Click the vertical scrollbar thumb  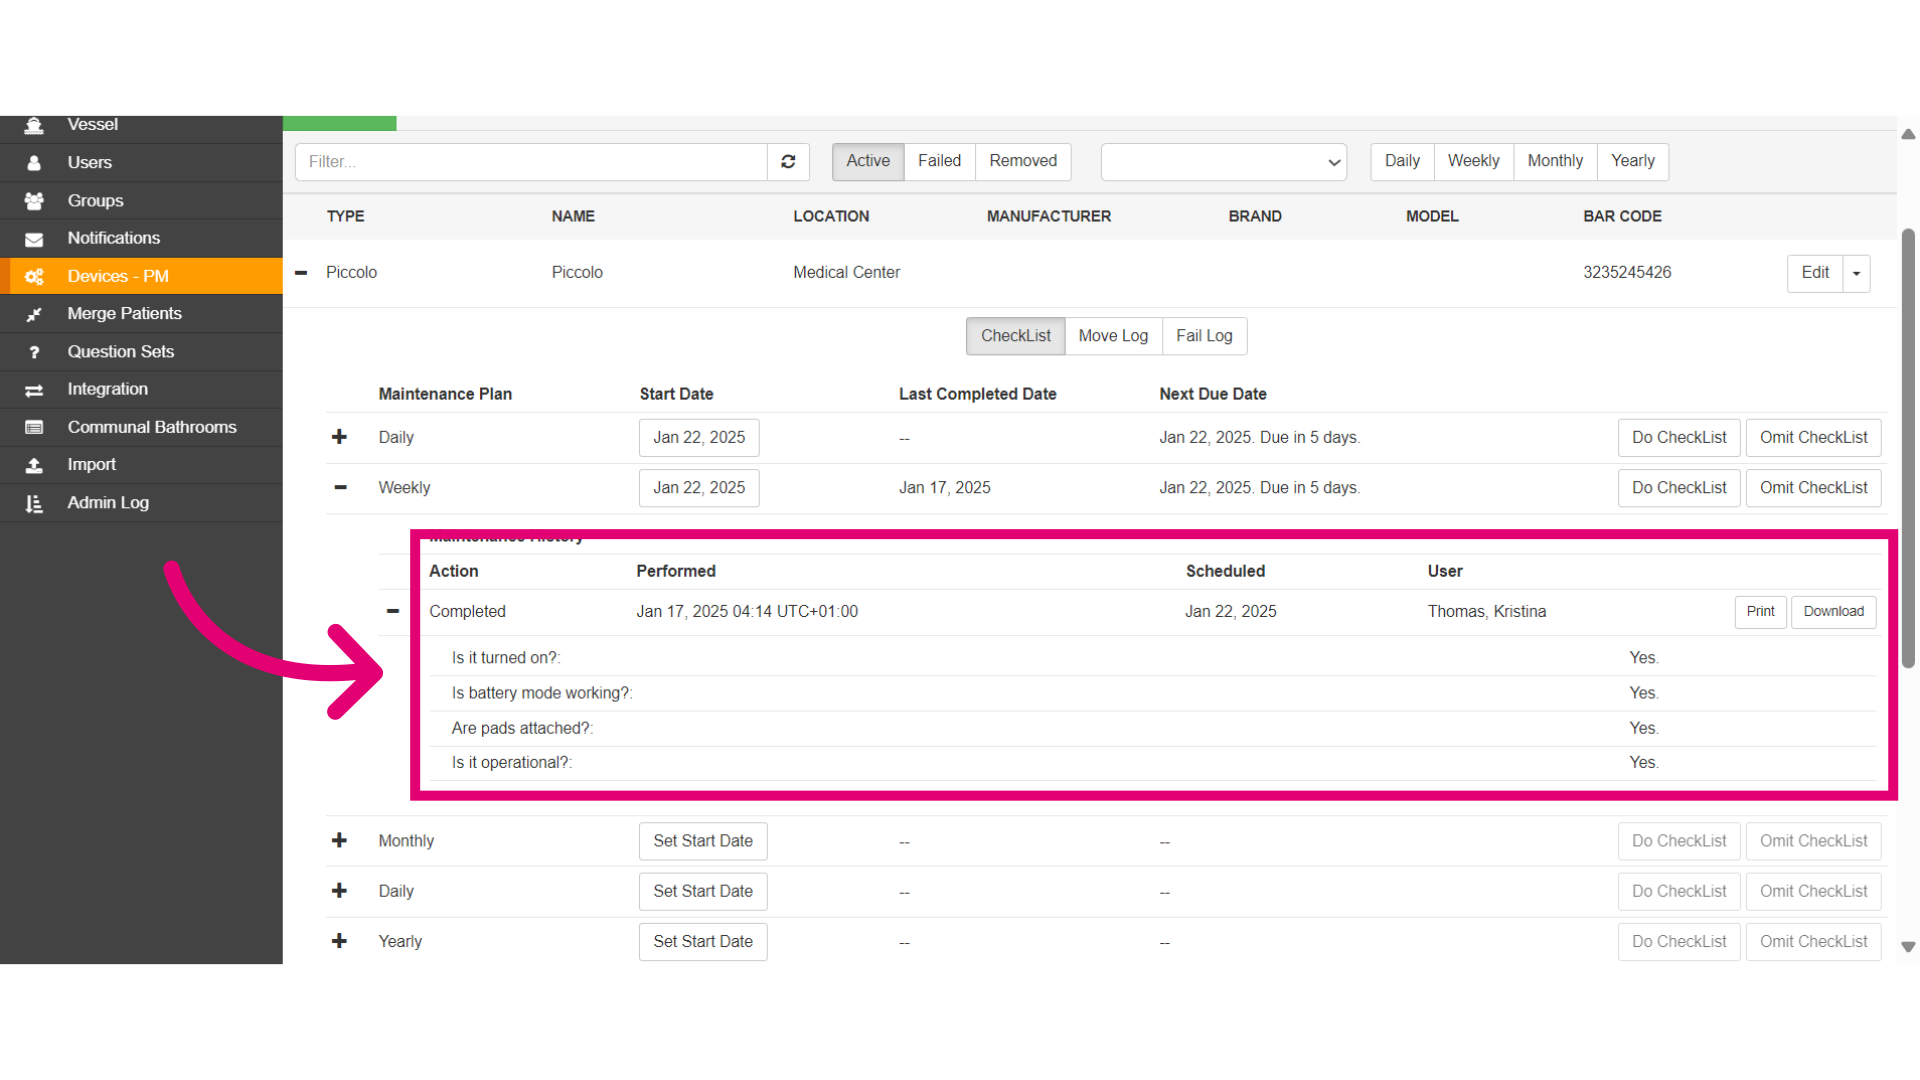point(1908,448)
